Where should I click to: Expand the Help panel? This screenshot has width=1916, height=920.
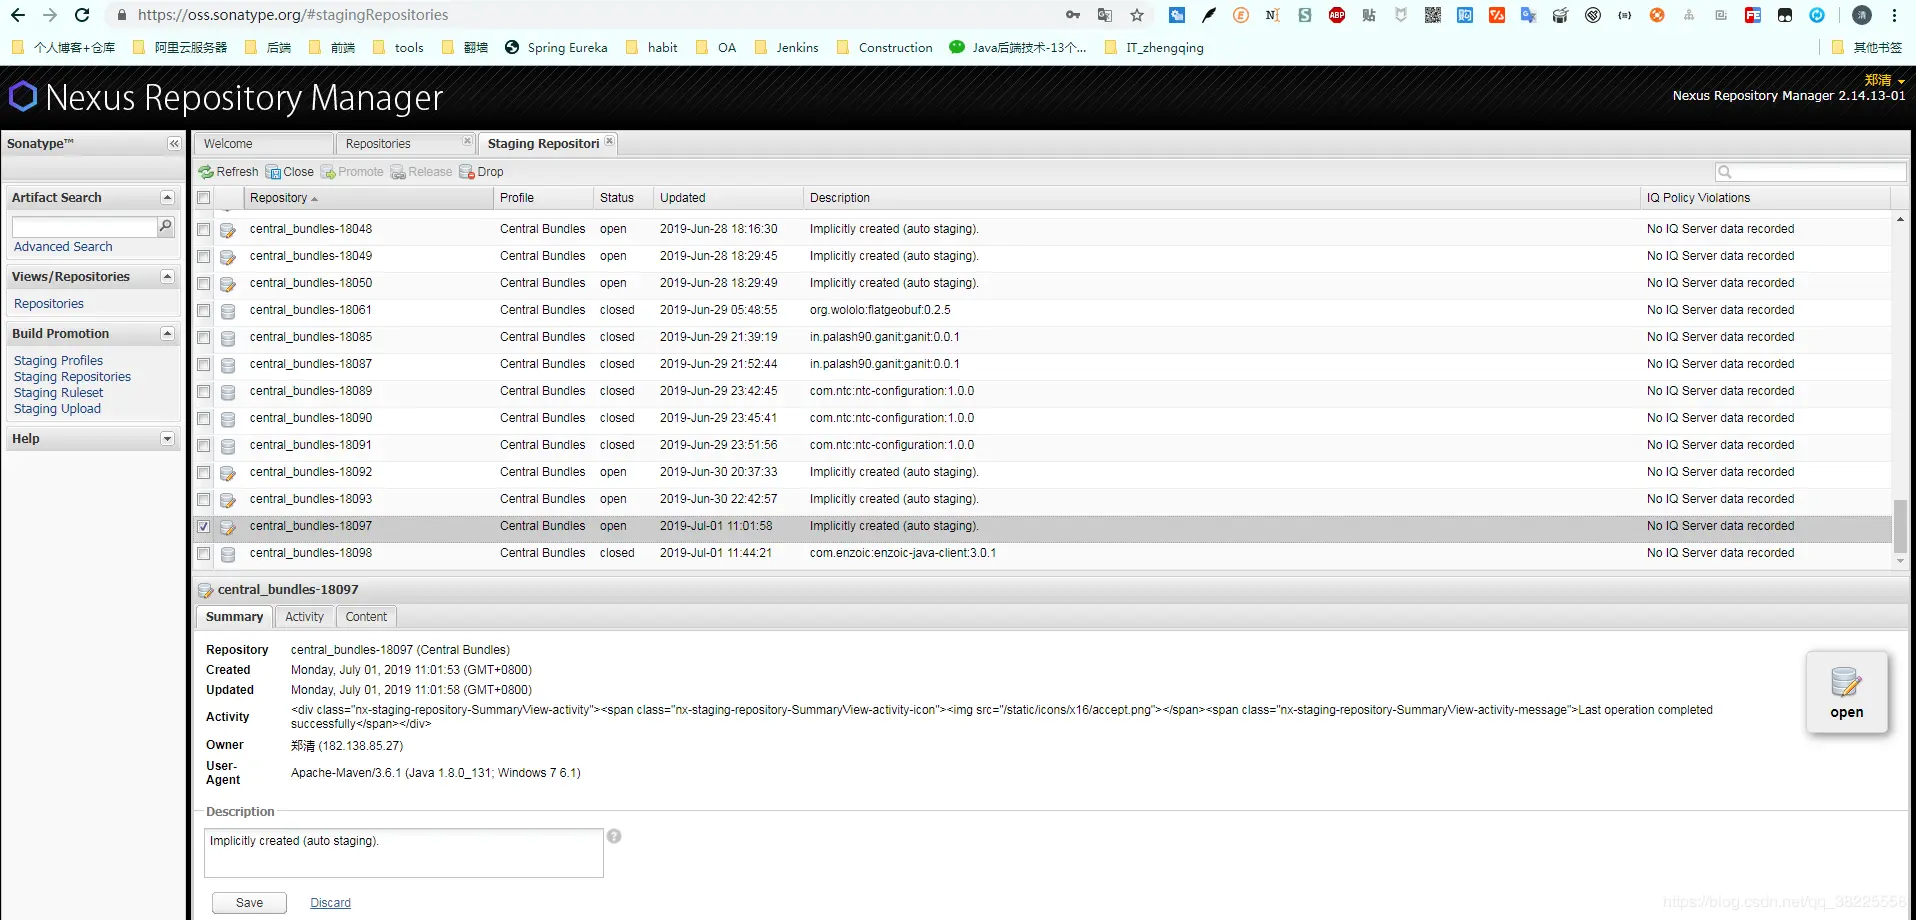[x=167, y=439]
